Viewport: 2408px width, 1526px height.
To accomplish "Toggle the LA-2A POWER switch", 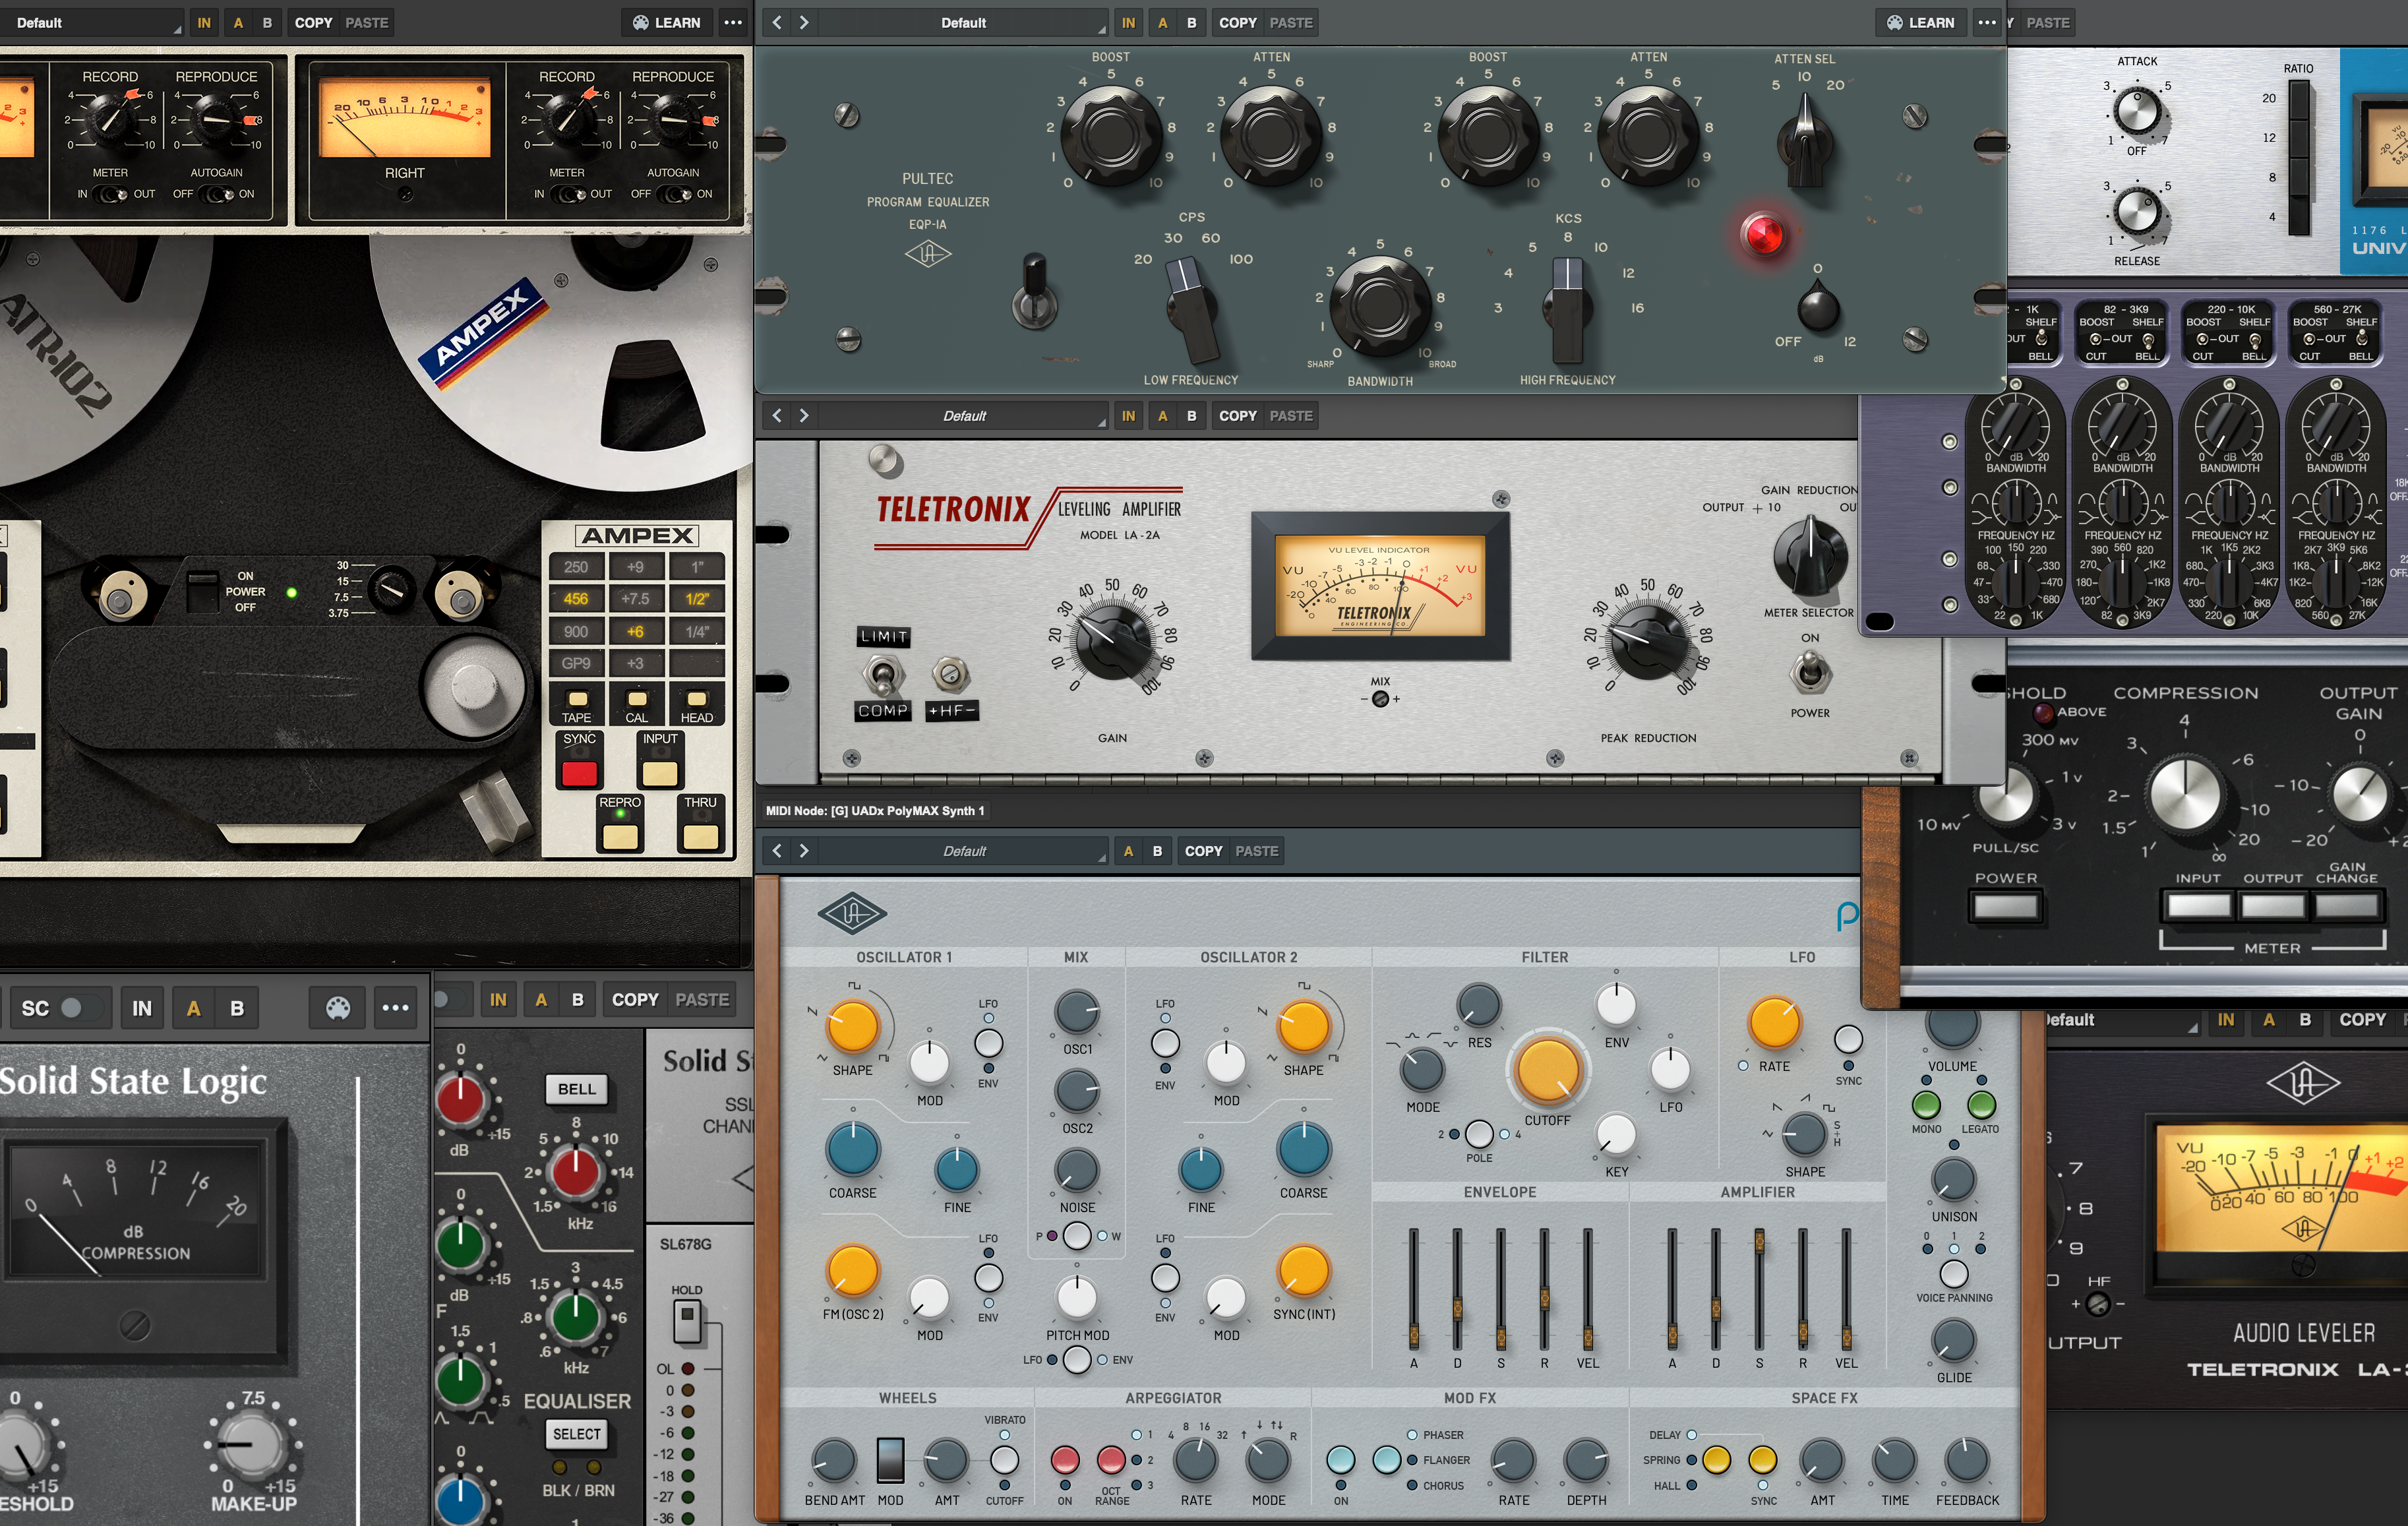I will pyautogui.click(x=1810, y=673).
